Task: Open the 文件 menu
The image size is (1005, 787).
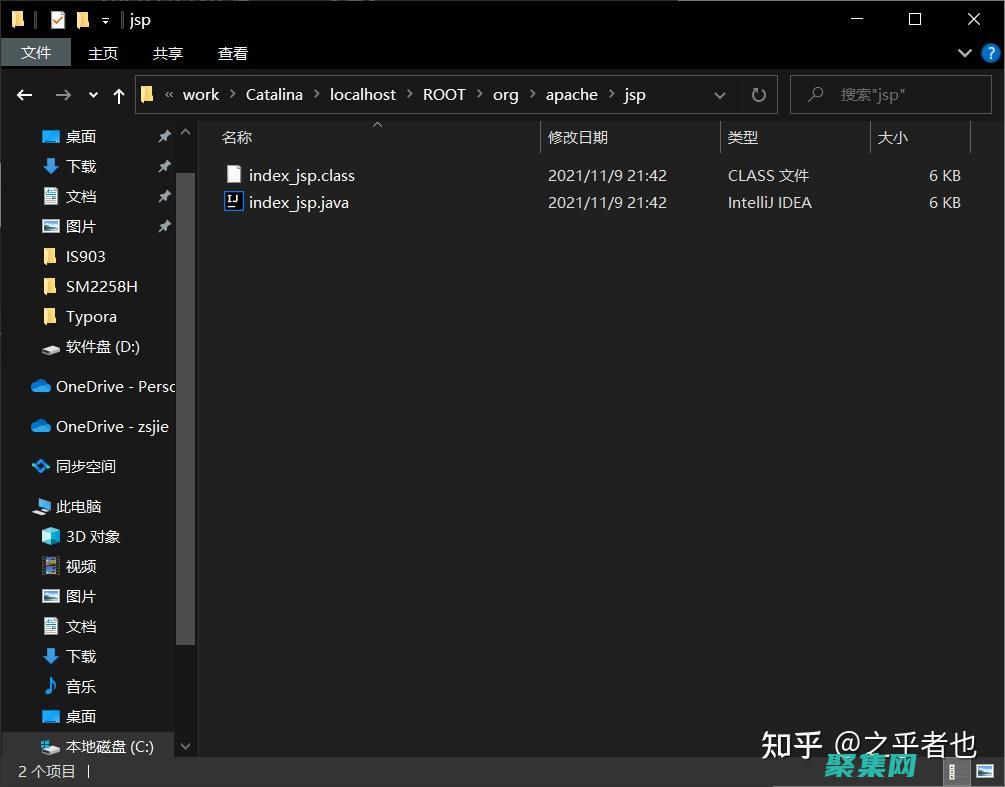Action: click(36, 52)
